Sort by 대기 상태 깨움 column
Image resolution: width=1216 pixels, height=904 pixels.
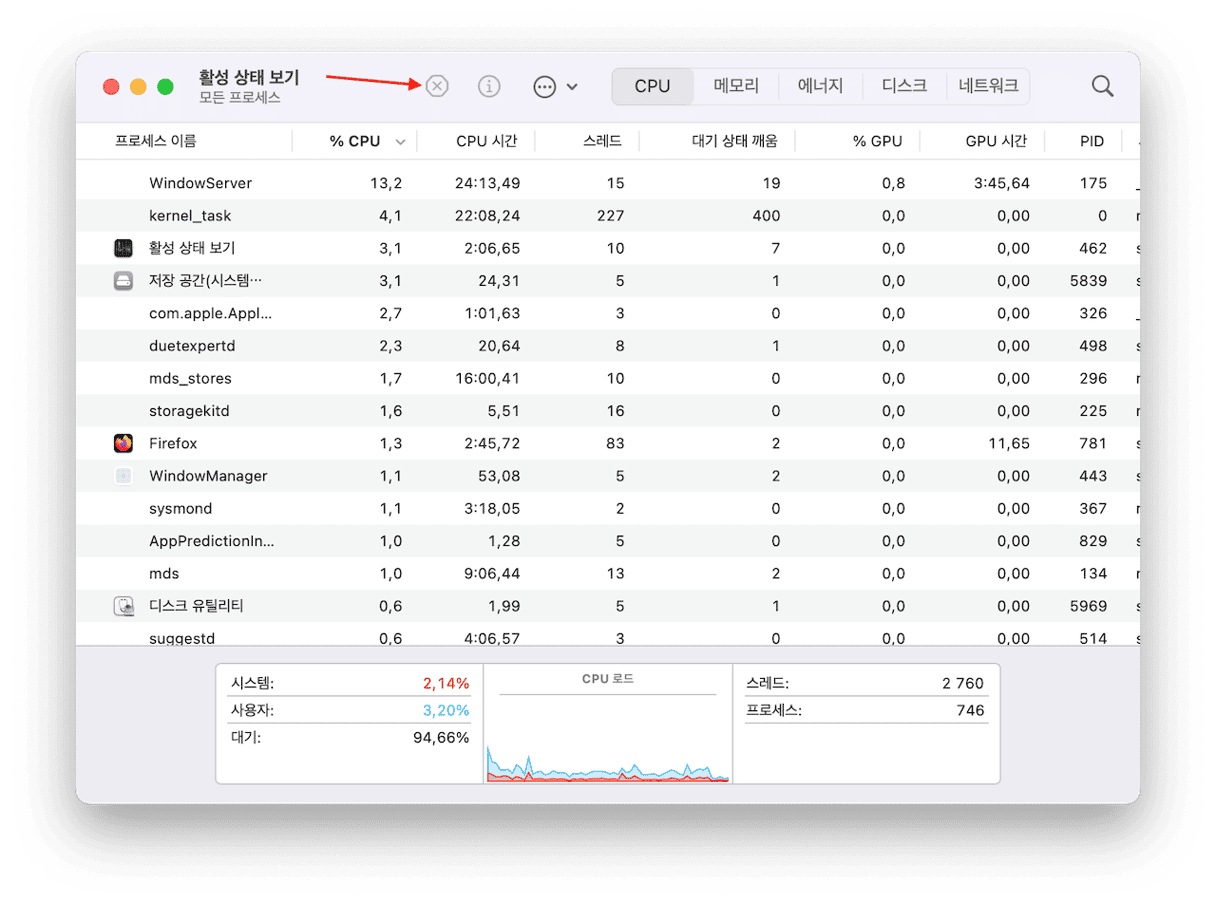735,141
